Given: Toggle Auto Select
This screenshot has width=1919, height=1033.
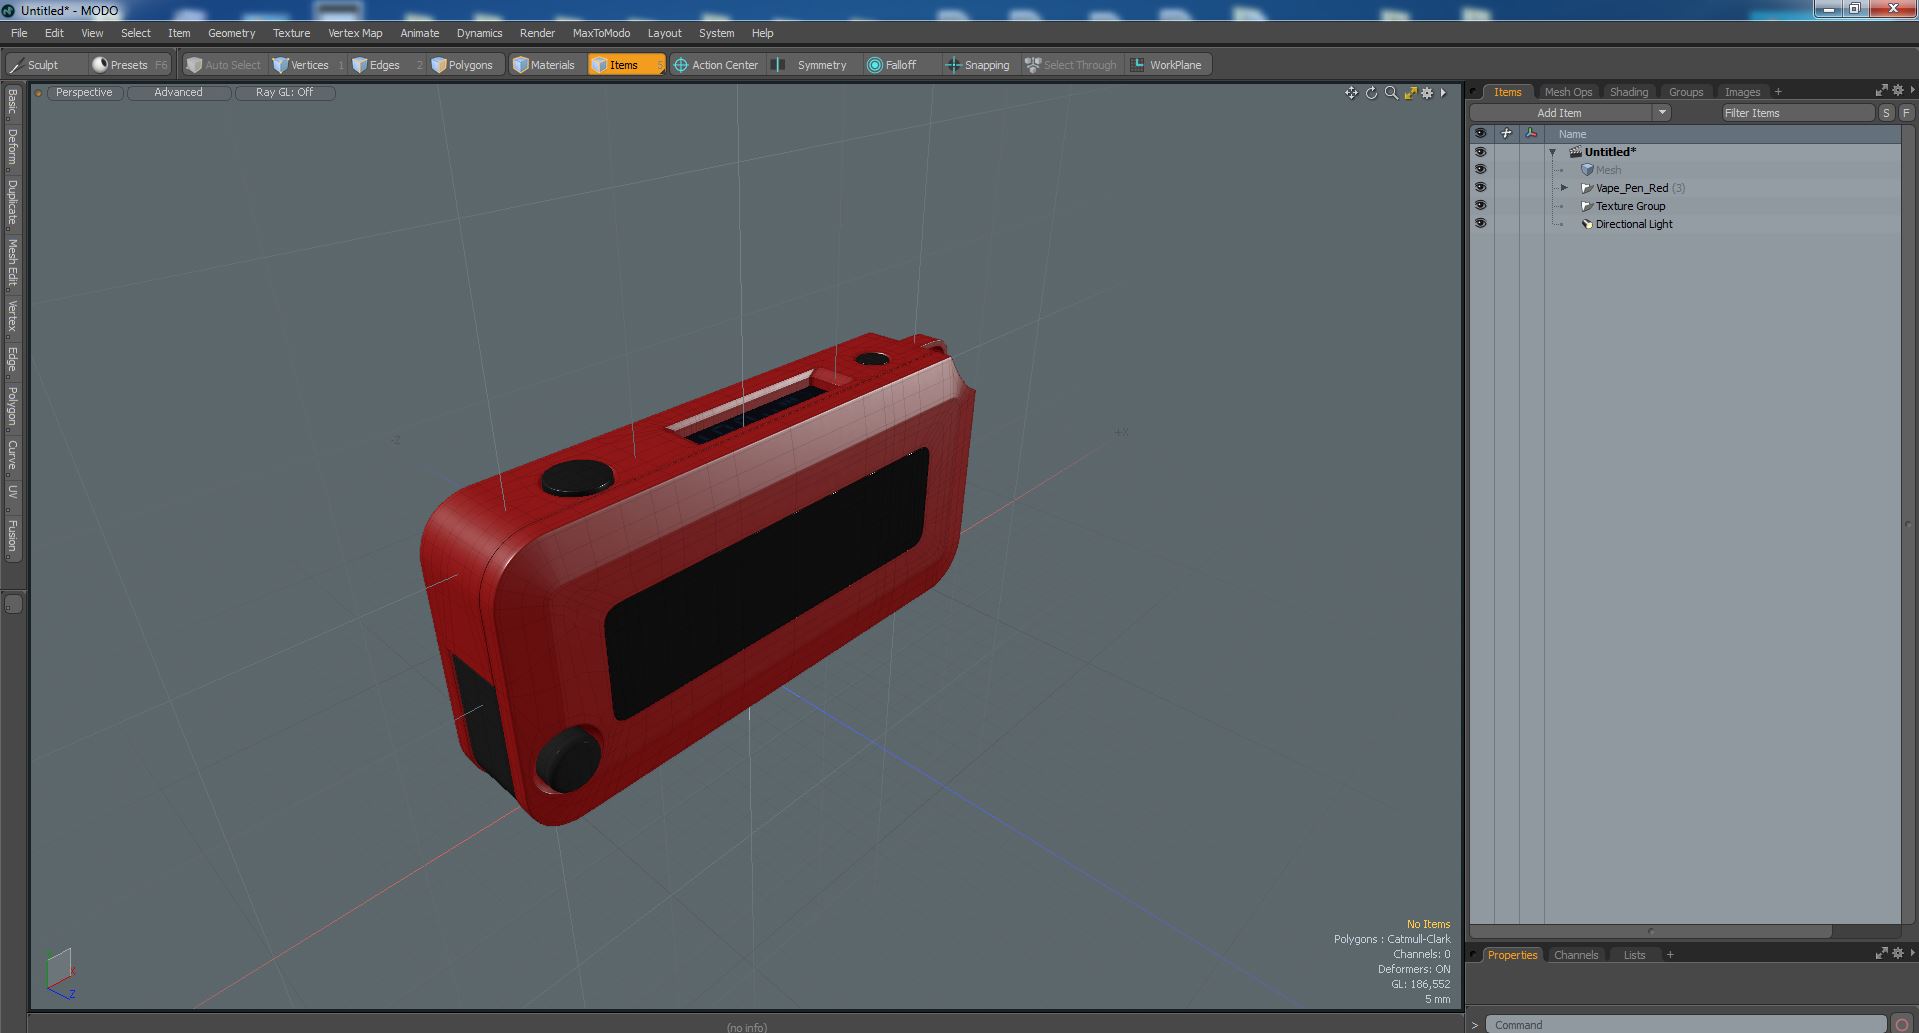Looking at the screenshot, I should coord(224,65).
